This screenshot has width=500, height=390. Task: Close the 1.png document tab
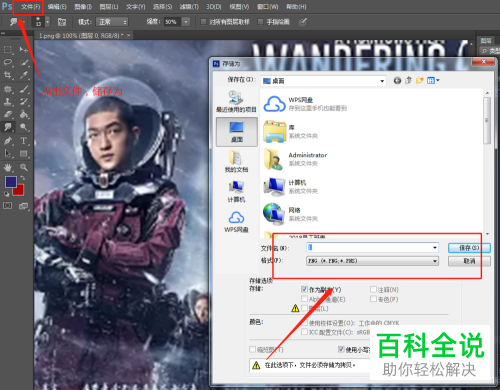pyautogui.click(x=129, y=35)
